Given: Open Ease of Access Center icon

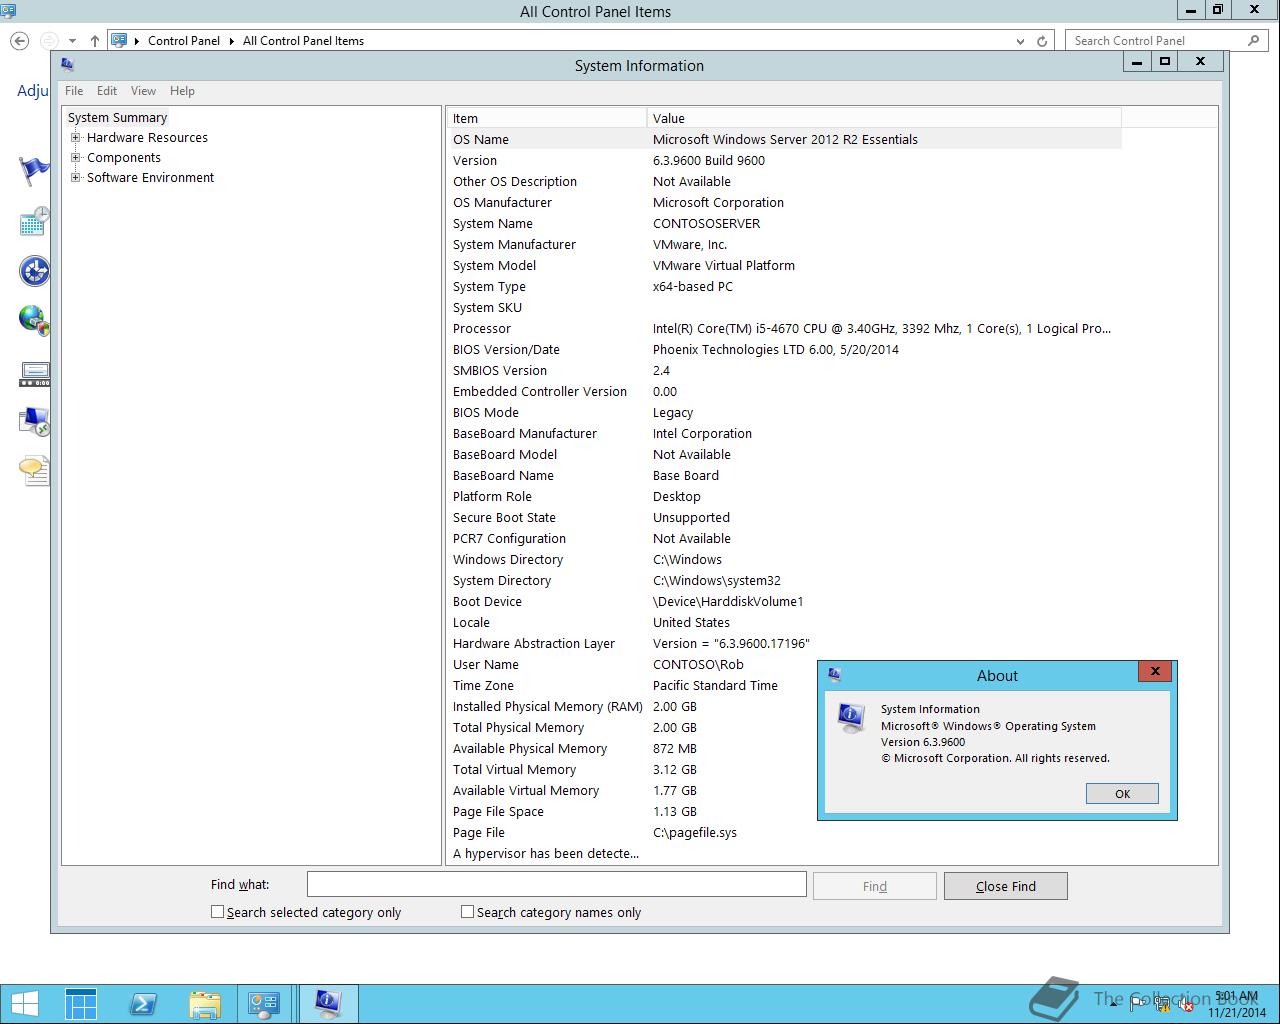Looking at the screenshot, I should coord(33,271).
